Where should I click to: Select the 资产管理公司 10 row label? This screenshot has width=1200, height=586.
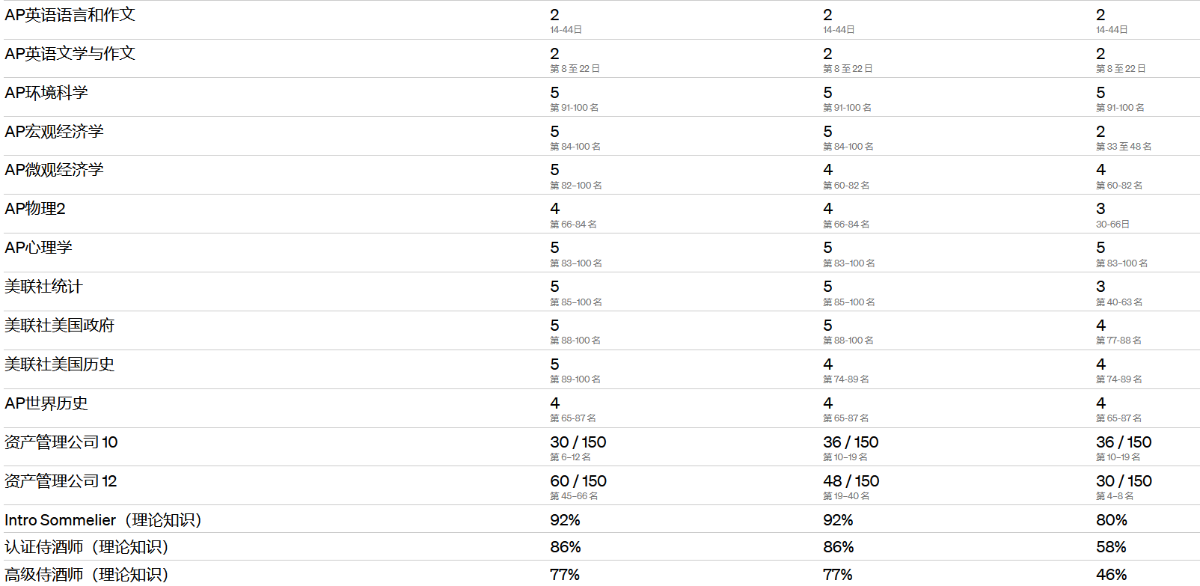61,442
